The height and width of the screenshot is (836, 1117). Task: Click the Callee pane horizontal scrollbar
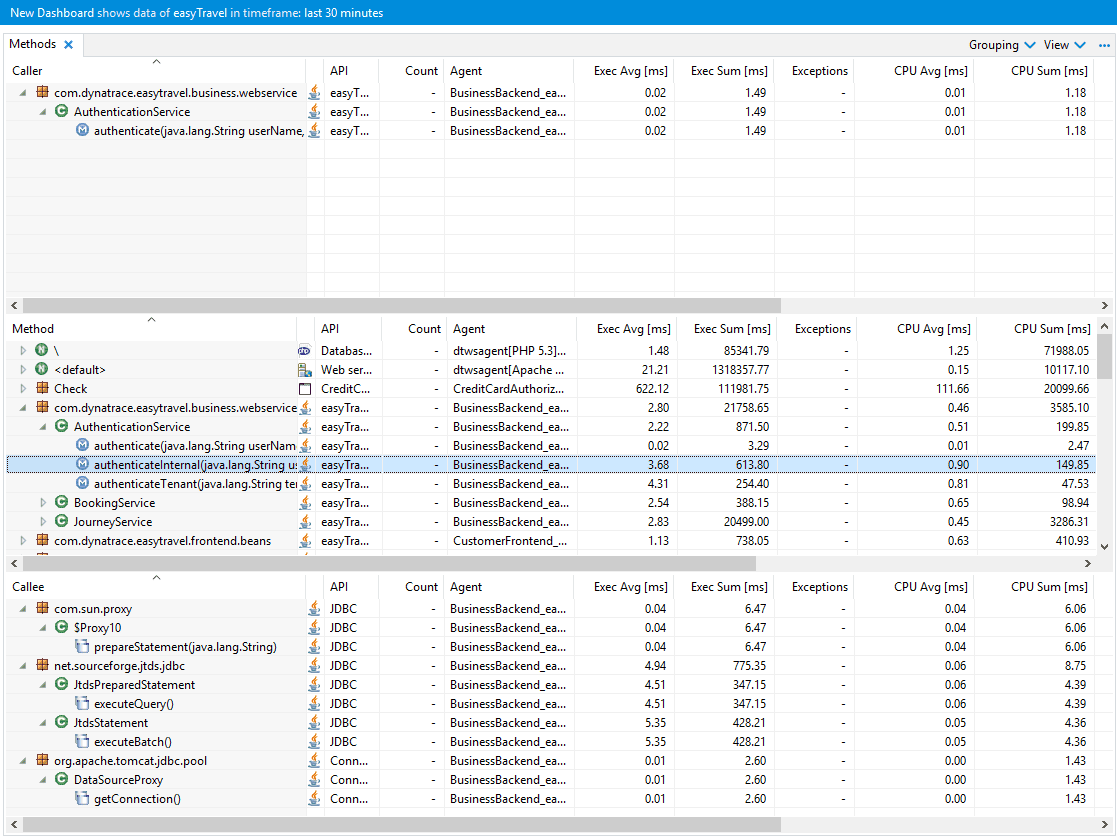pyautogui.click(x=402, y=825)
